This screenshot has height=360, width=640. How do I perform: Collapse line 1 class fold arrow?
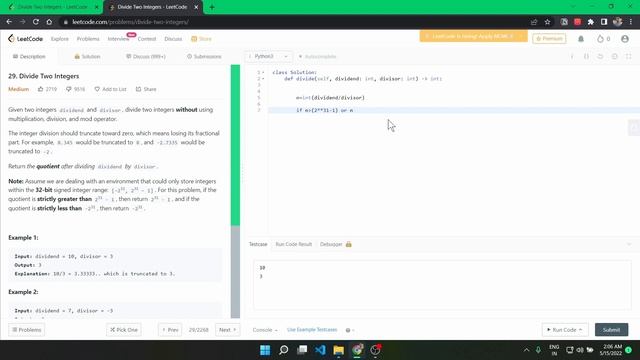tap(263, 72)
